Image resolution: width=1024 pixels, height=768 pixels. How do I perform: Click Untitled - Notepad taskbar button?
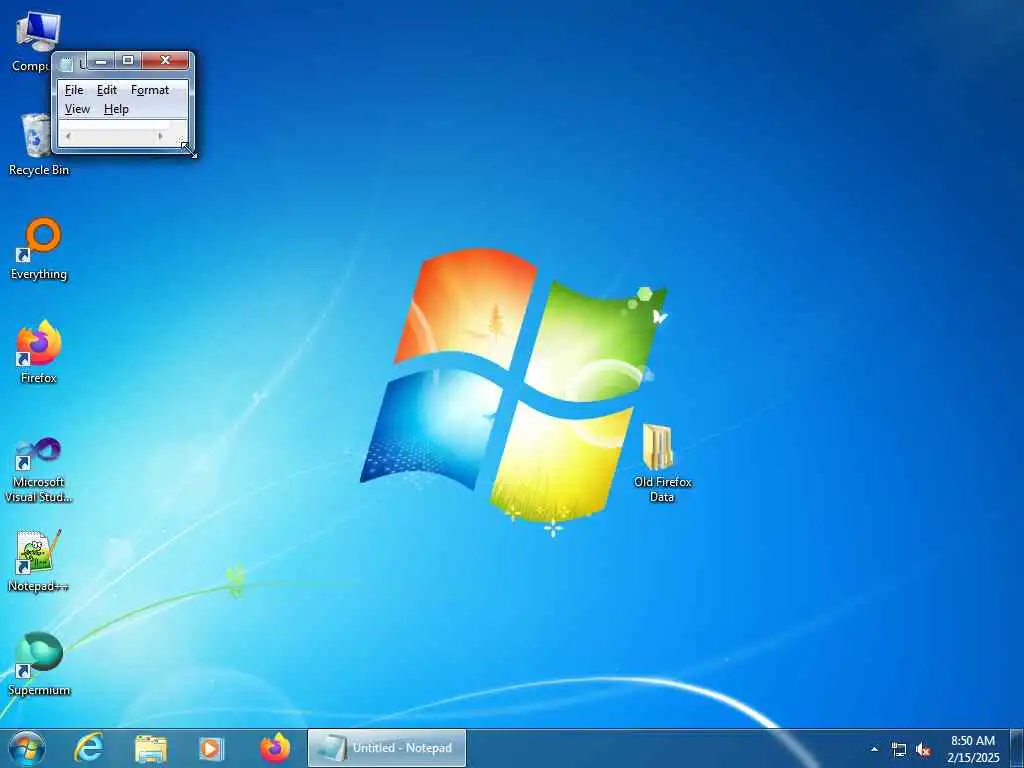pos(387,748)
